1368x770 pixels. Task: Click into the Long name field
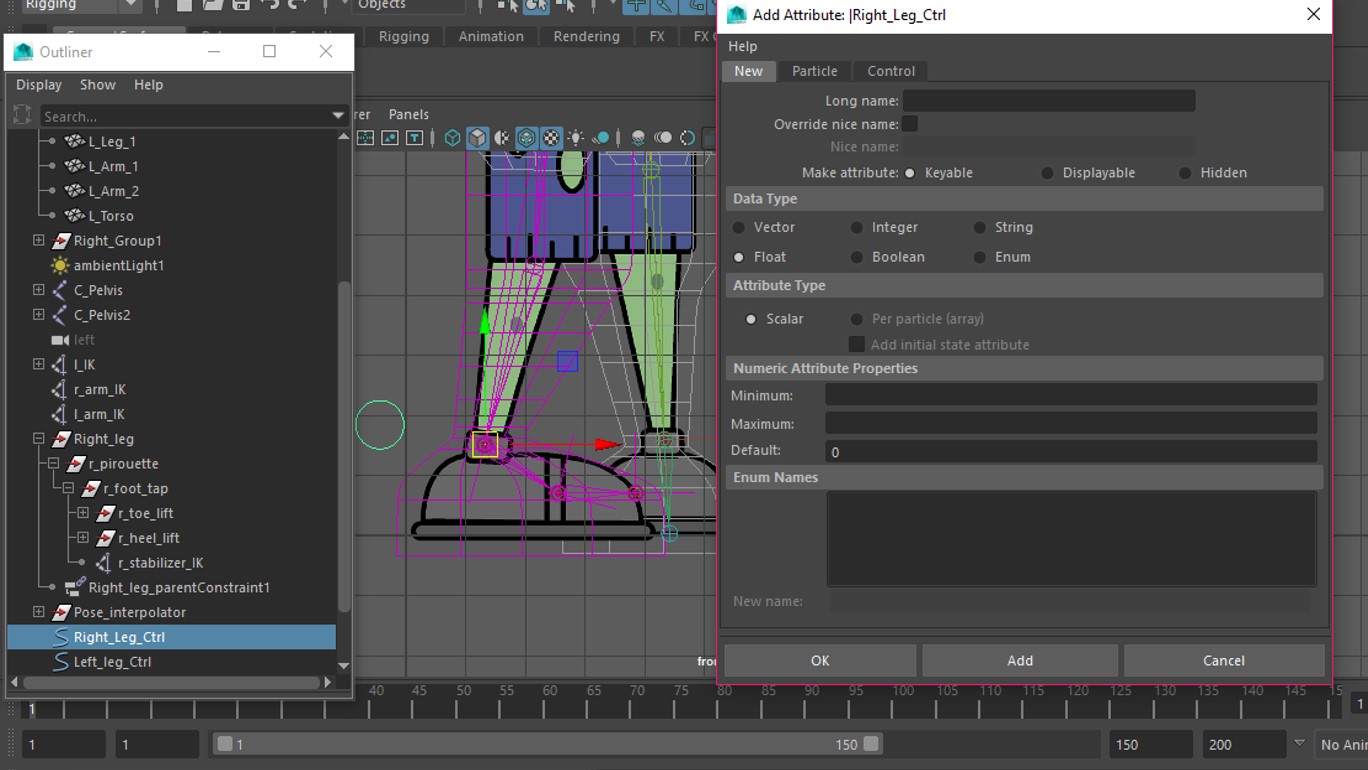(1048, 101)
